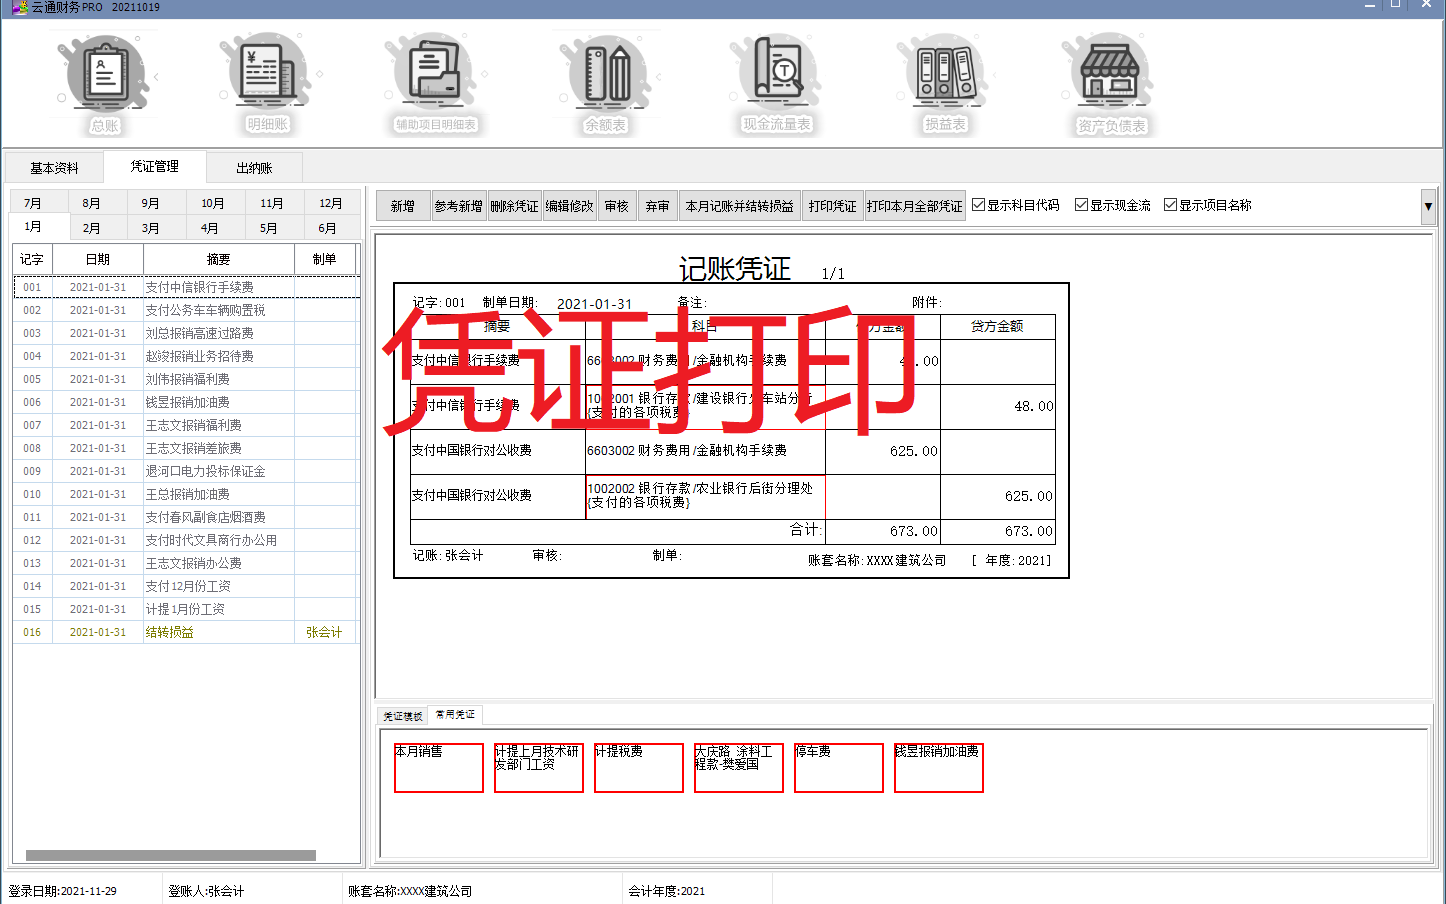Click the 制单 column header
Image resolution: width=1446 pixels, height=904 pixels.
324,259
